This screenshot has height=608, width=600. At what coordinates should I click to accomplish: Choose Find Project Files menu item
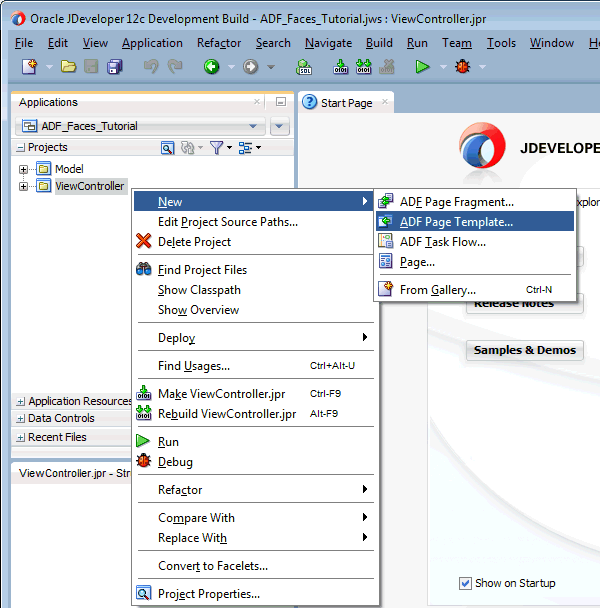coord(254,269)
